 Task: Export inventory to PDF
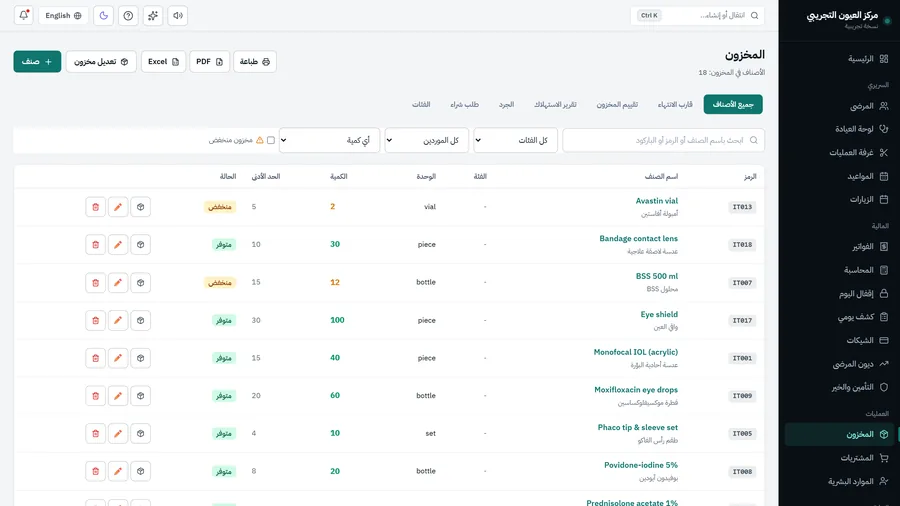(210, 61)
